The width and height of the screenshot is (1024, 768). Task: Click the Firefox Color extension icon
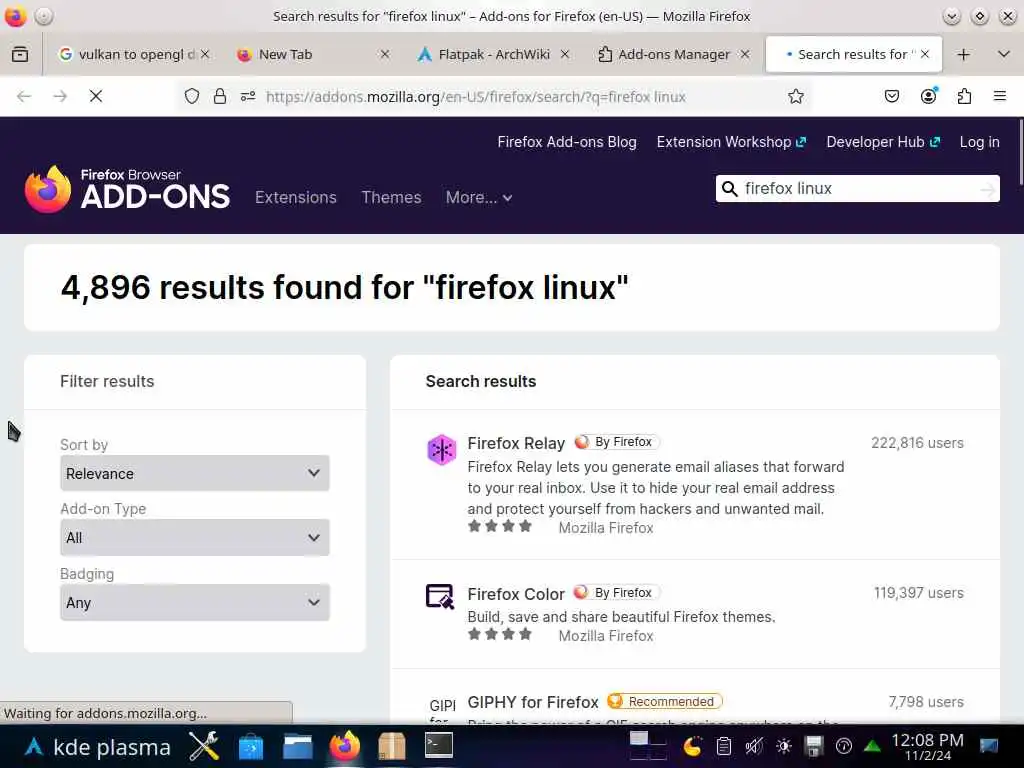tap(440, 596)
